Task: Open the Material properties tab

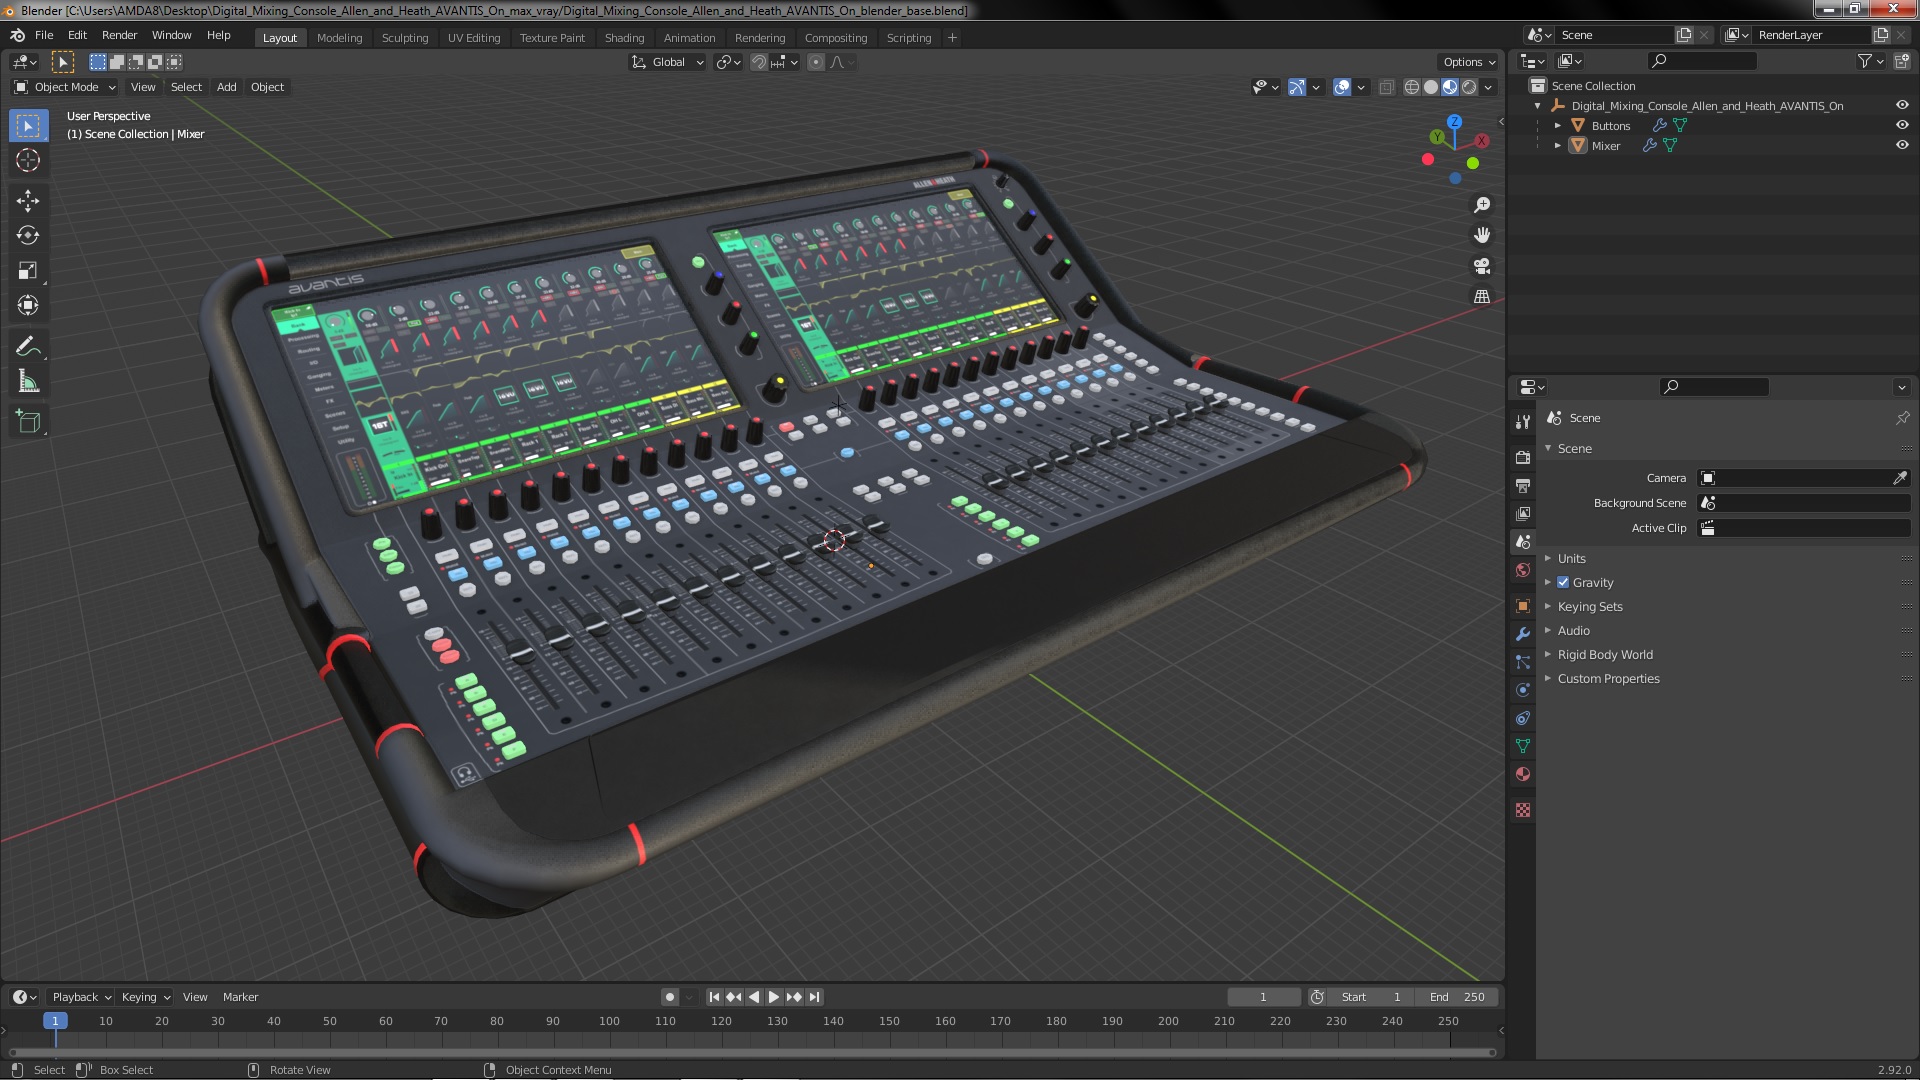Action: [x=1523, y=774]
